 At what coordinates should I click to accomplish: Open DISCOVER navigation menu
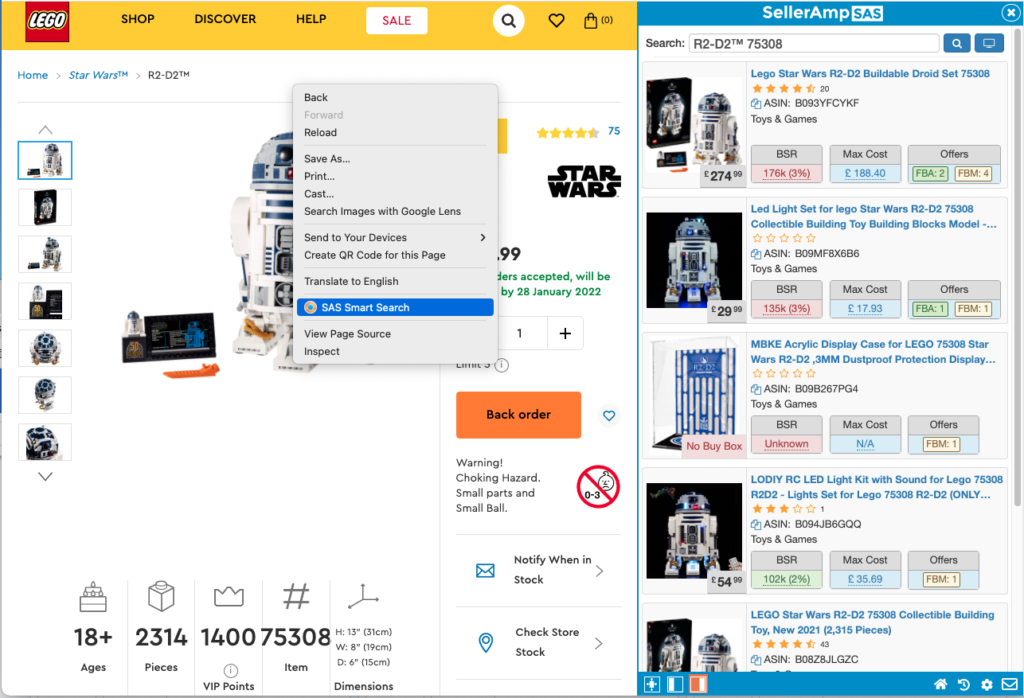[225, 19]
